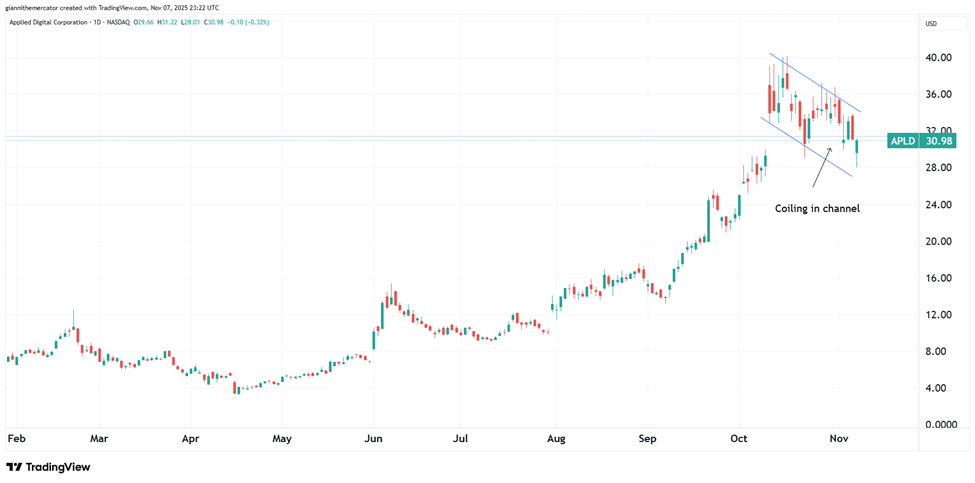This screenshot has height=483, width=975.
Task: Click the Jun label on time axis
Action: 374,438
